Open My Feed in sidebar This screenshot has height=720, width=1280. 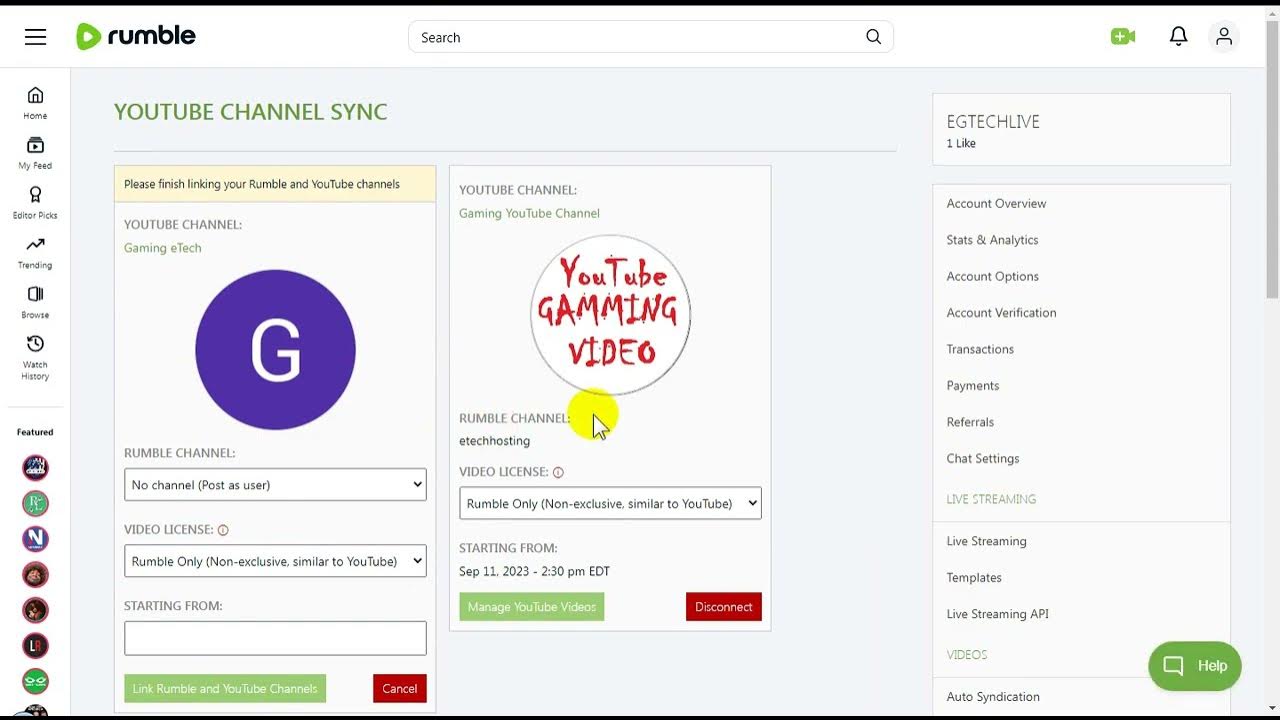[35, 153]
